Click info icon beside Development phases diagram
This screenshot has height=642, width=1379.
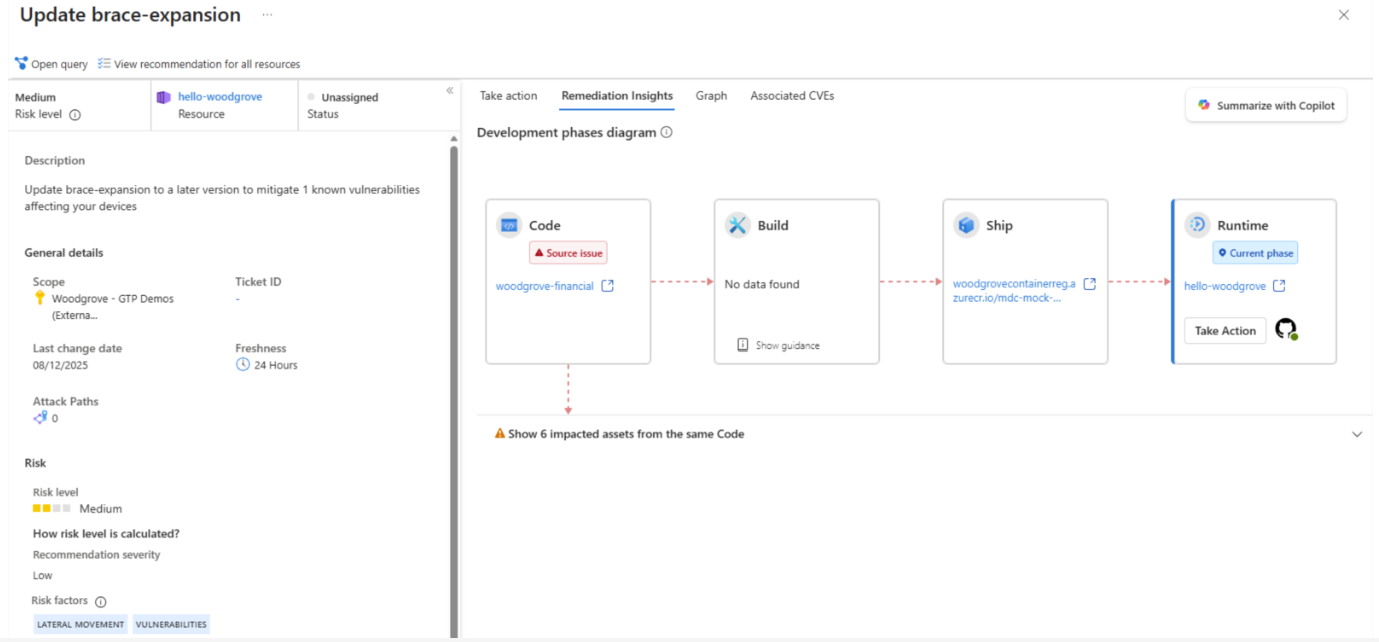[x=667, y=133]
